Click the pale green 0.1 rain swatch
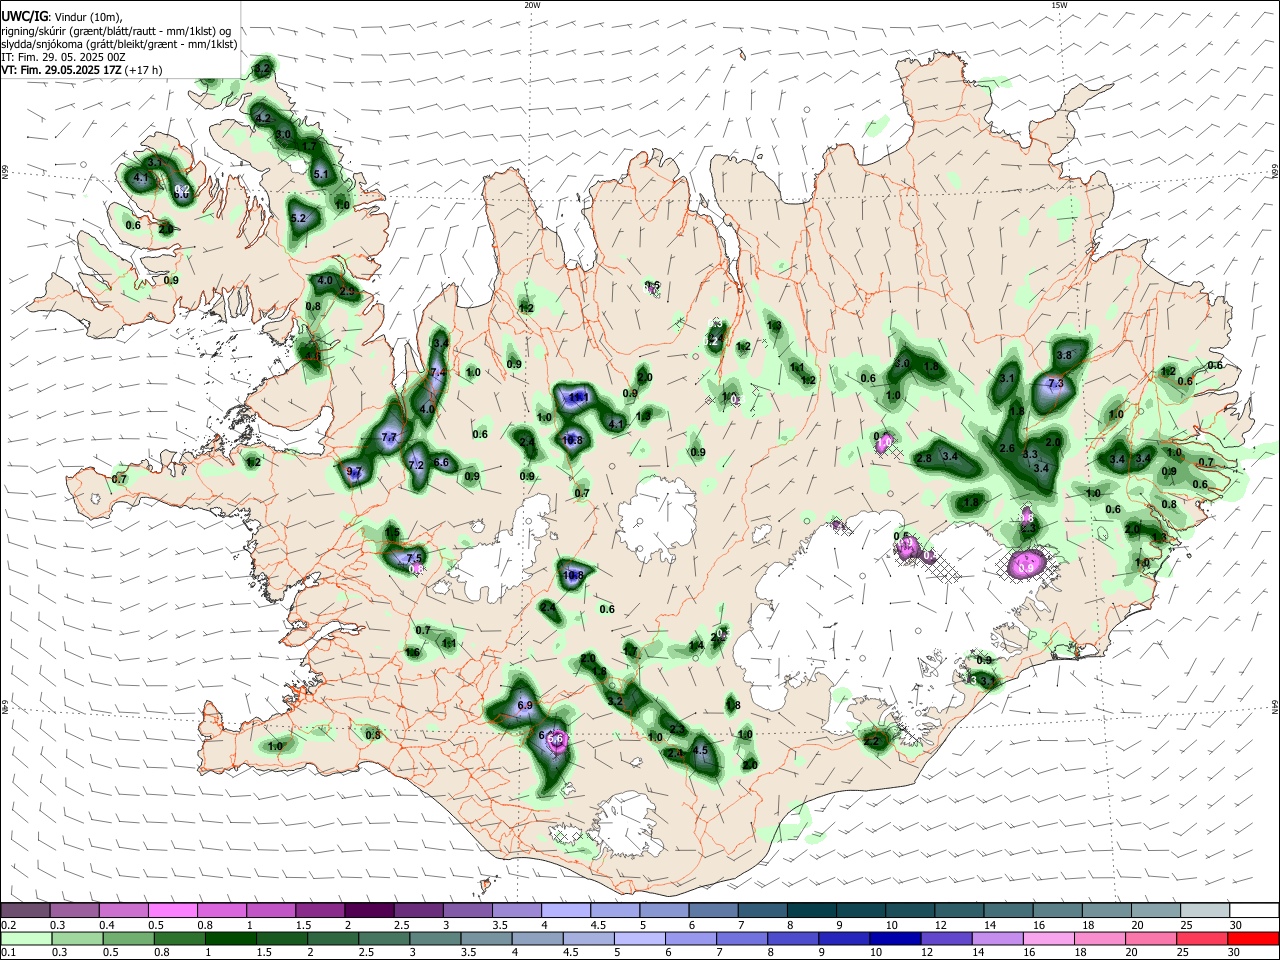The height and width of the screenshot is (960, 1280). point(26,939)
